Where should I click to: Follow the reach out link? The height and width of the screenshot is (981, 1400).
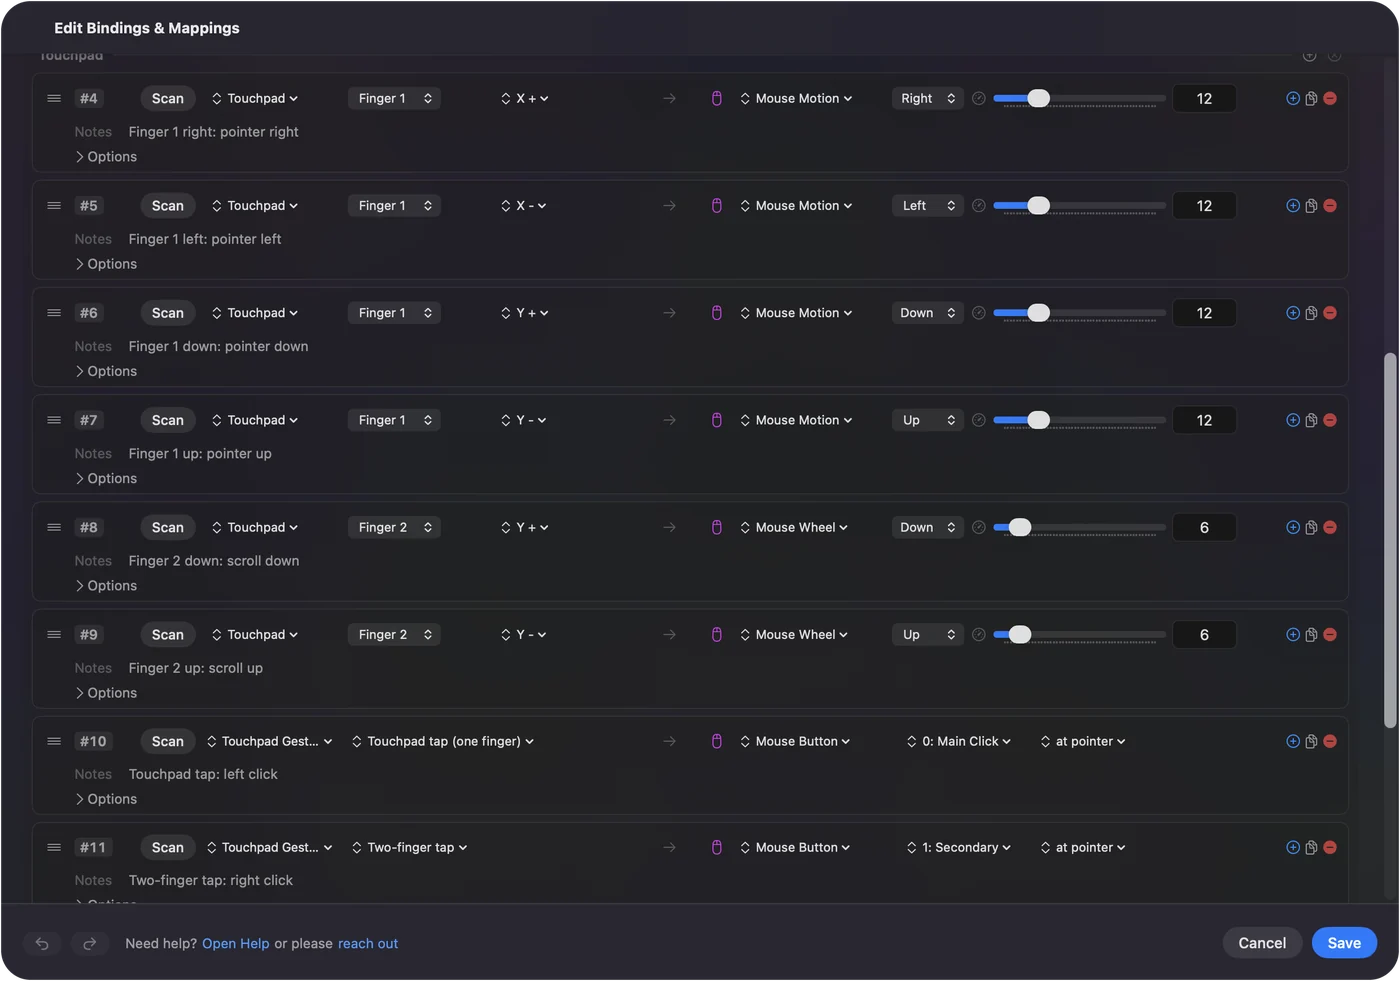(368, 944)
